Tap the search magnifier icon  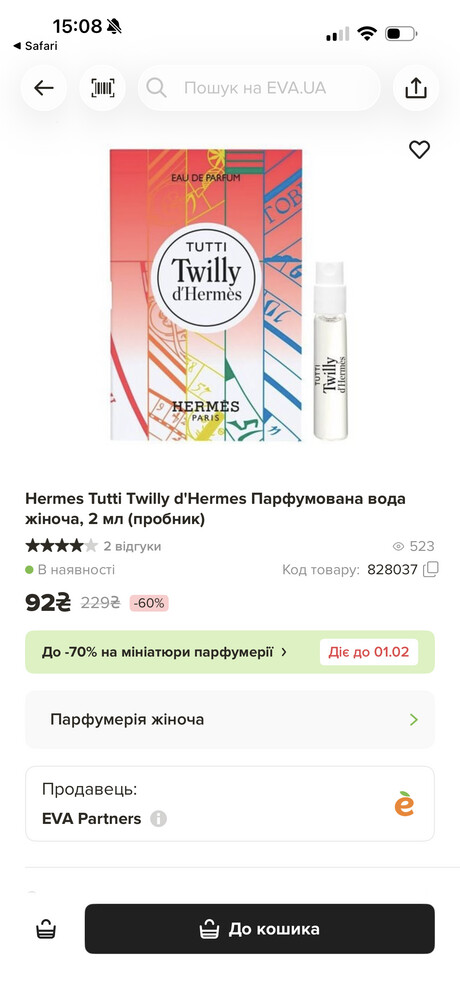click(156, 88)
